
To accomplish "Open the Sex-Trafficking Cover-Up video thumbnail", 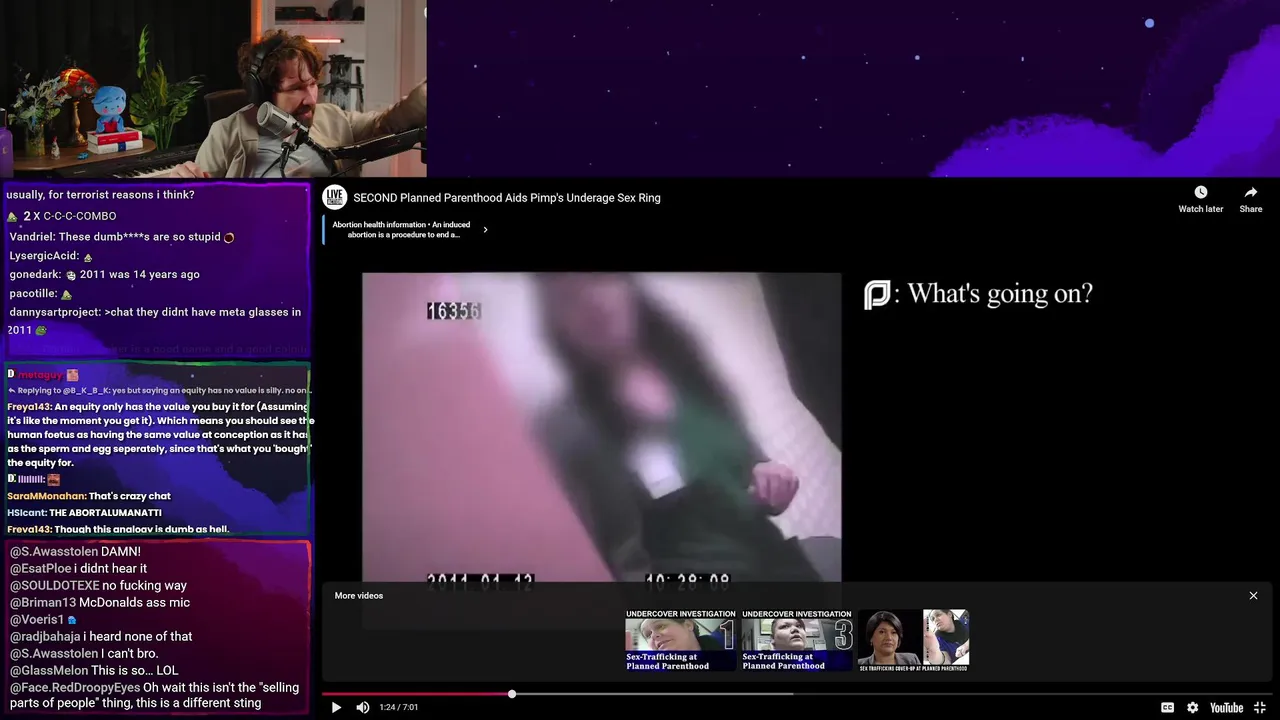I will (x=913, y=640).
